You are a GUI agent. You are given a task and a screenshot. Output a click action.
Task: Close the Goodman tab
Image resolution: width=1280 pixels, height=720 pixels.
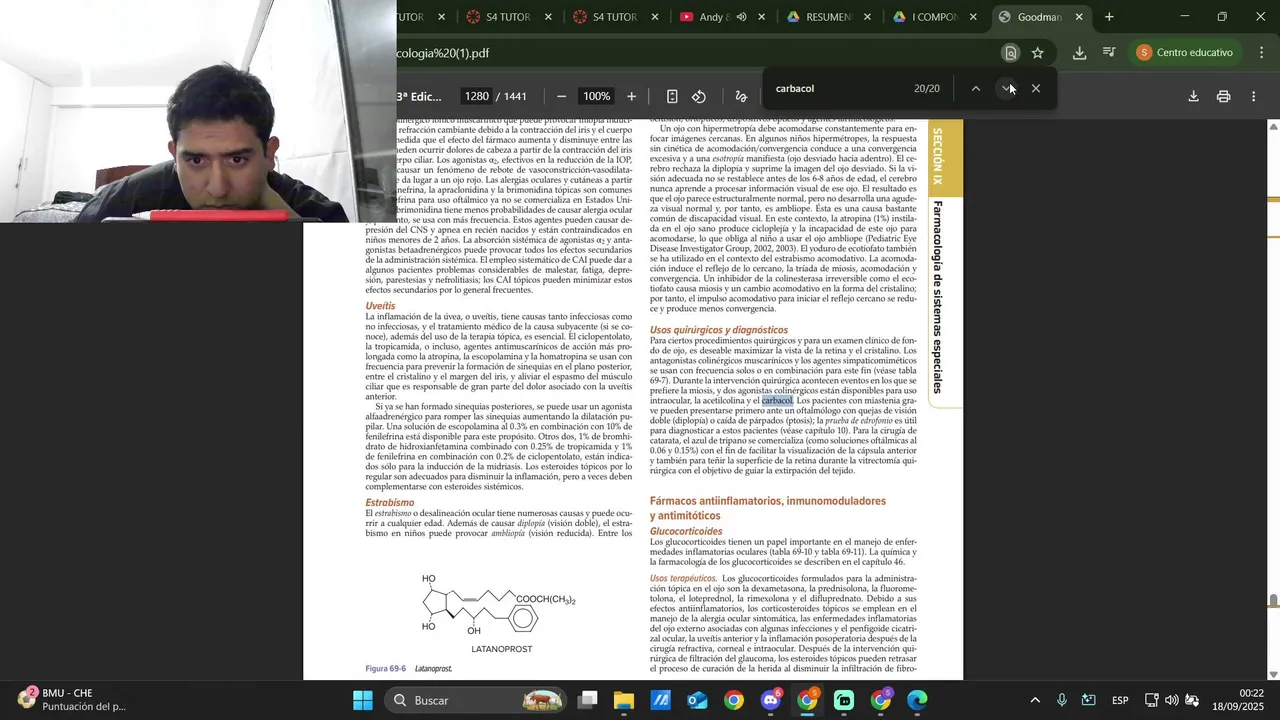pos(1079,17)
